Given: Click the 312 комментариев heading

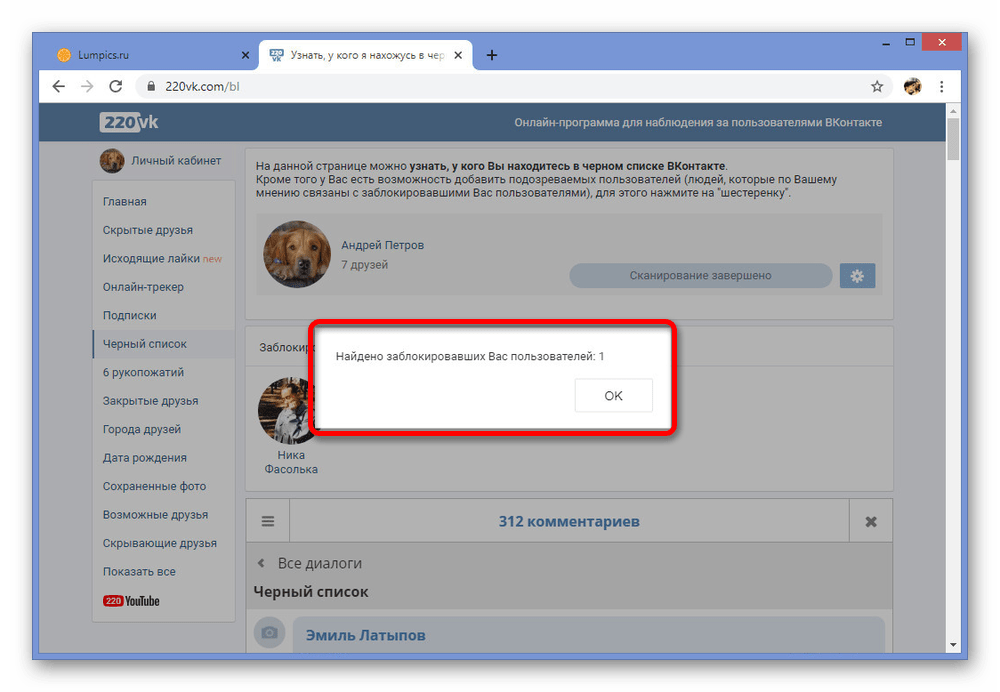Looking at the screenshot, I should click(x=569, y=521).
